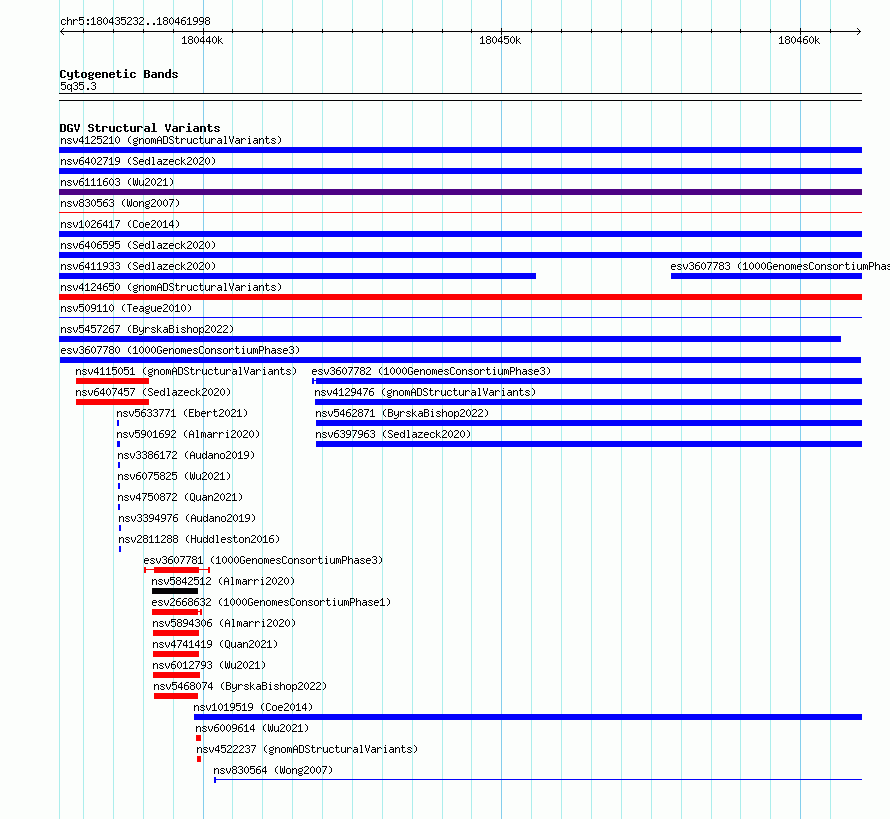Click nsv4522237 (gnomADStructuralVariants) label
This screenshot has height=819, width=890.
[307, 749]
